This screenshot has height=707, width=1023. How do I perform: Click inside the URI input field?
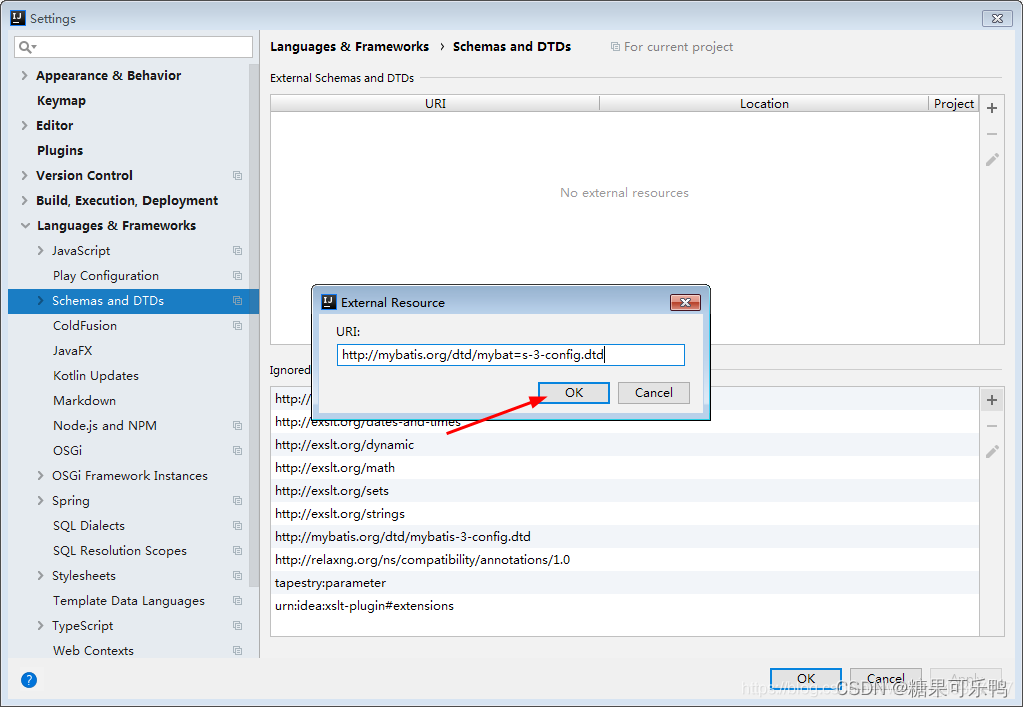click(510, 354)
